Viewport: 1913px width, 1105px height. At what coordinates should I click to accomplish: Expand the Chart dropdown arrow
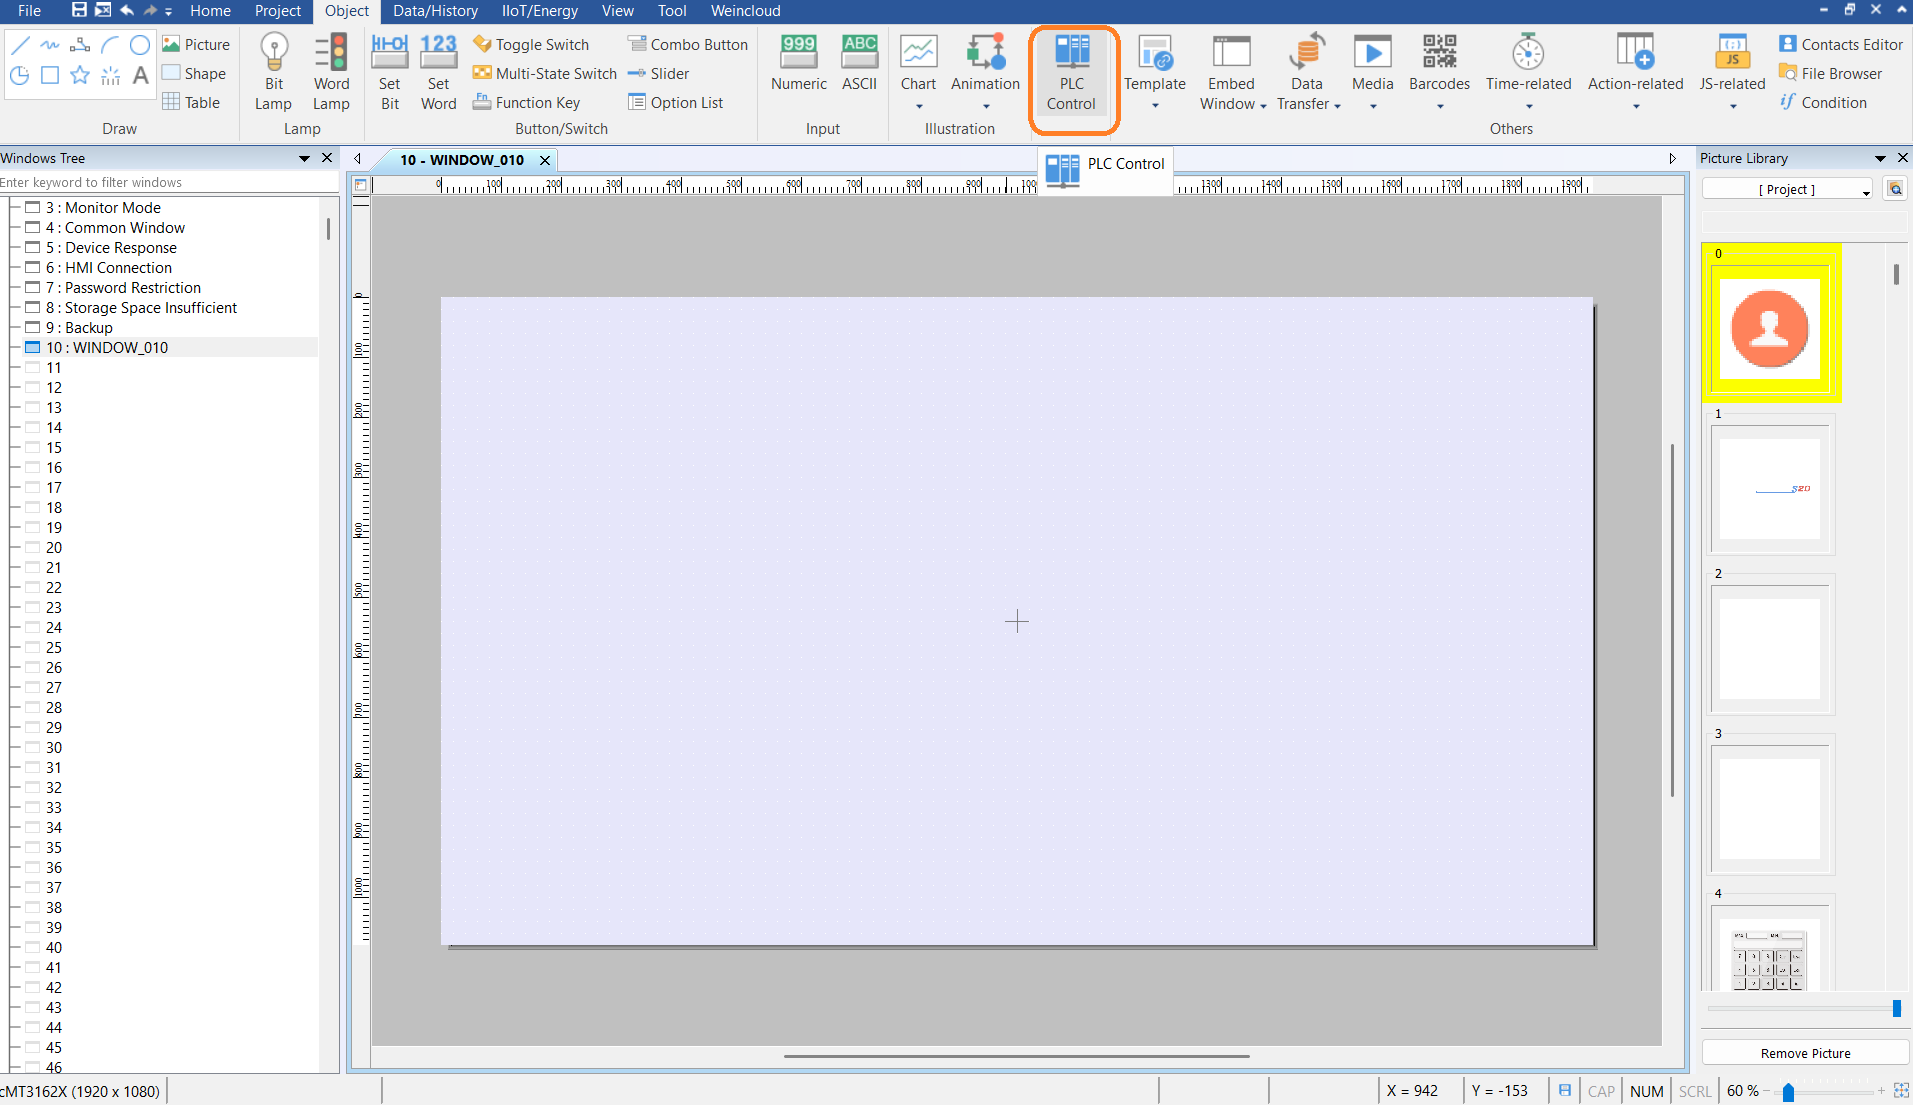click(918, 107)
